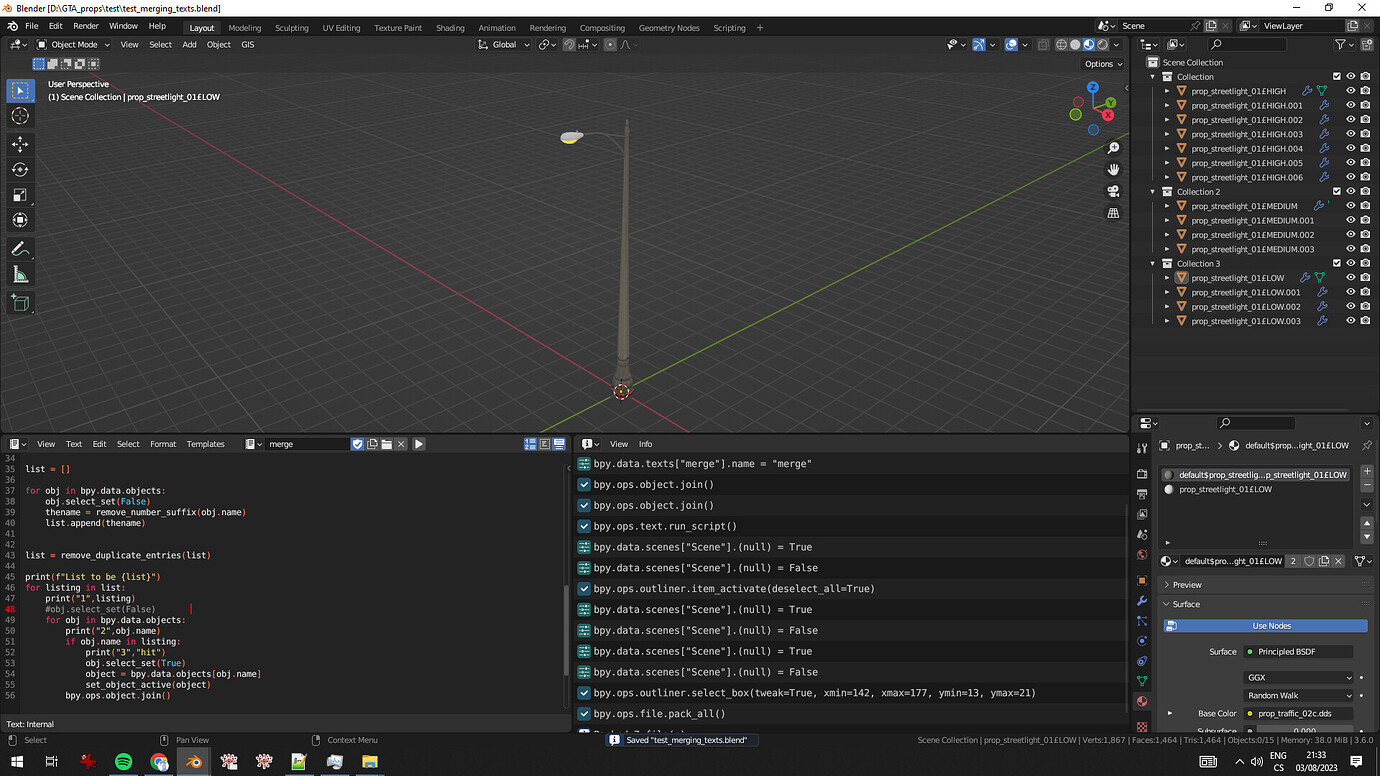
Task: Hide prop_streetlight_01£LOW.003 in viewport
Action: click(1350, 321)
